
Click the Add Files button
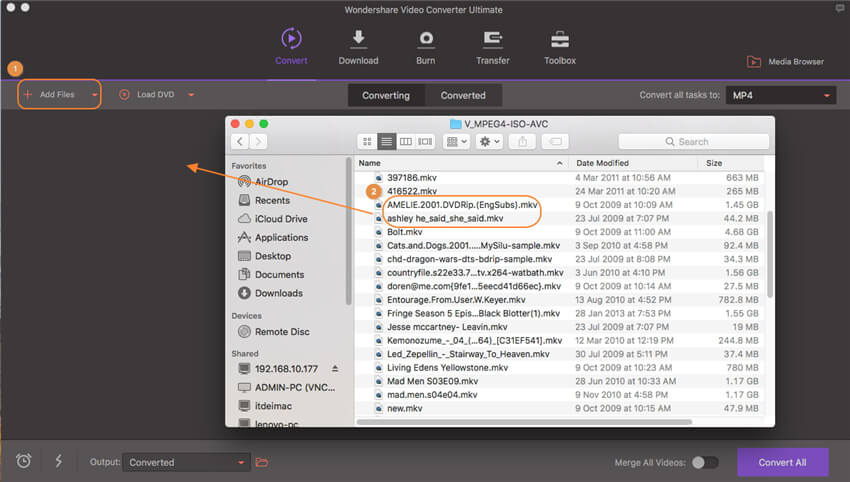50,94
